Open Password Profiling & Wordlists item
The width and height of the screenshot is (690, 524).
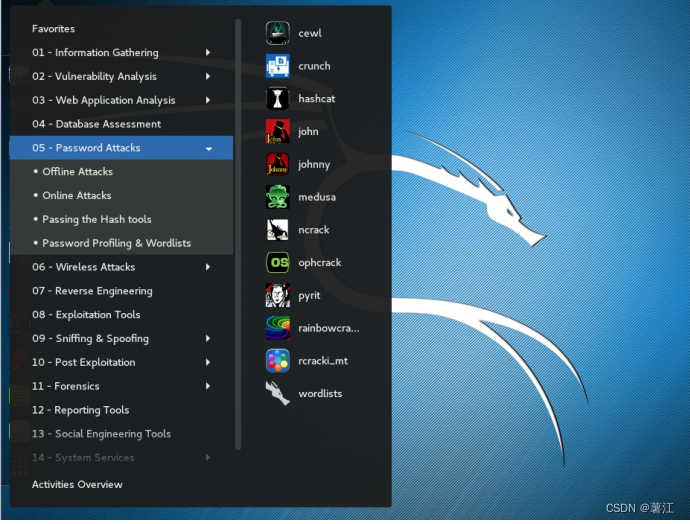tap(121, 243)
